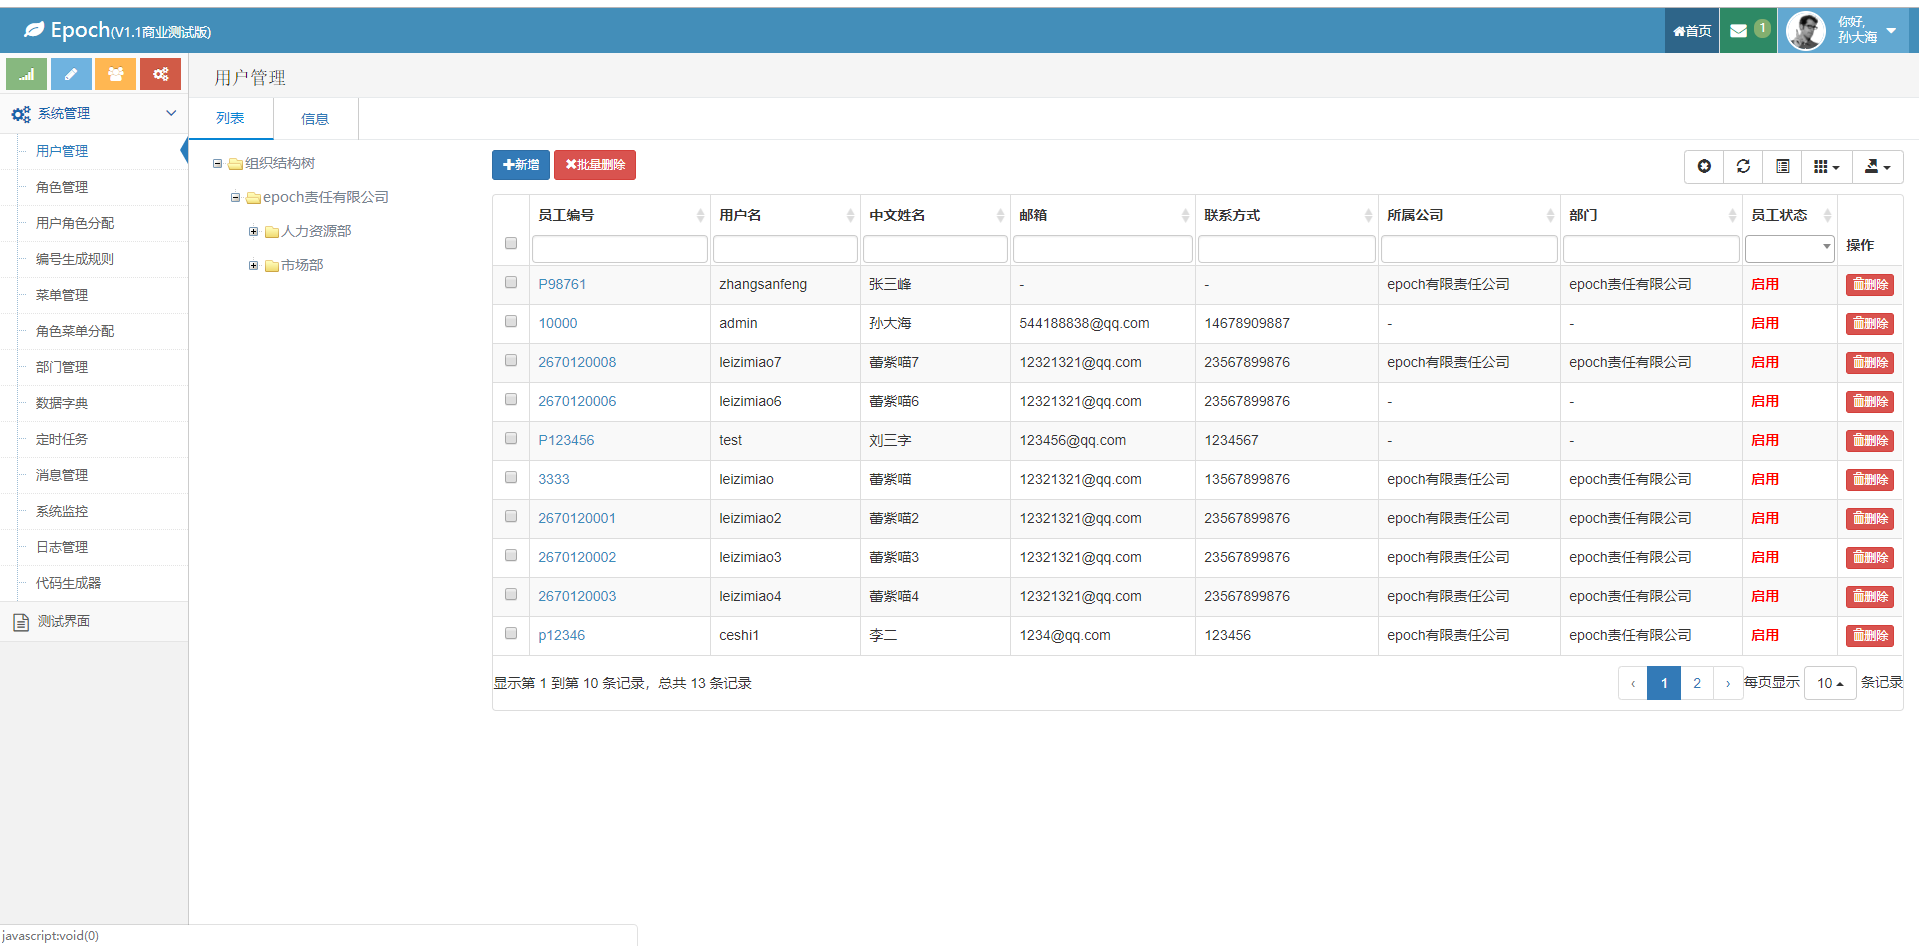The height and width of the screenshot is (946, 1919).
Task: Open the 员工状态 filter dropdown
Action: click(x=1789, y=248)
